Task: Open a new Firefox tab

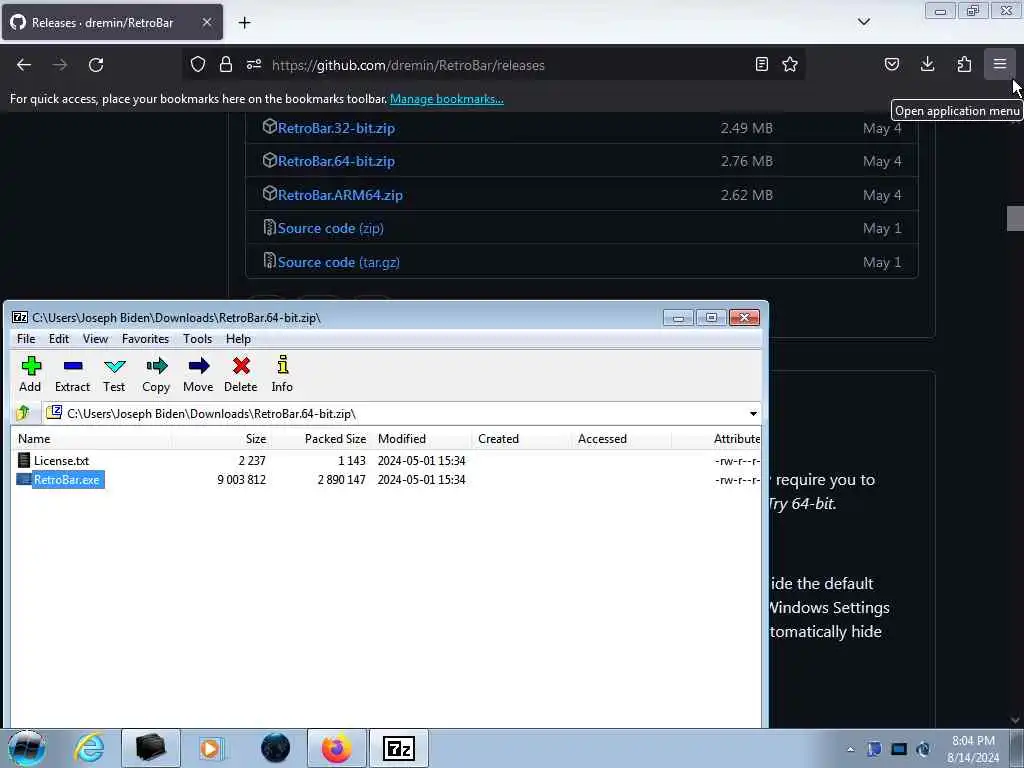Action: click(244, 22)
